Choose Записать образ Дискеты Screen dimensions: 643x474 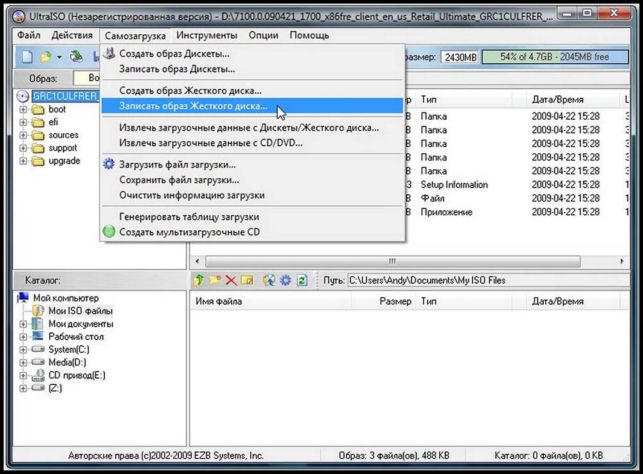[x=252, y=68]
